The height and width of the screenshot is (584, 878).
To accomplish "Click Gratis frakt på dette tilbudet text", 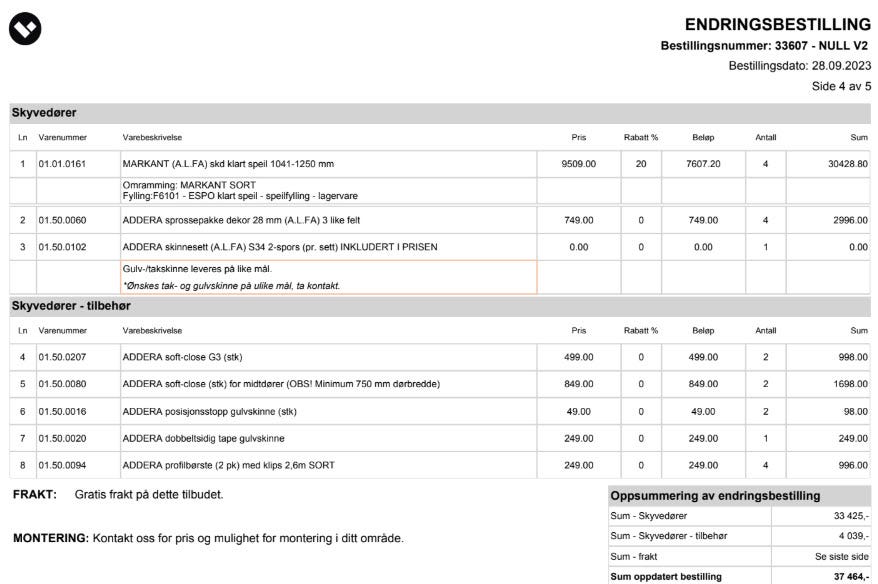I will pyautogui.click(x=149, y=495).
